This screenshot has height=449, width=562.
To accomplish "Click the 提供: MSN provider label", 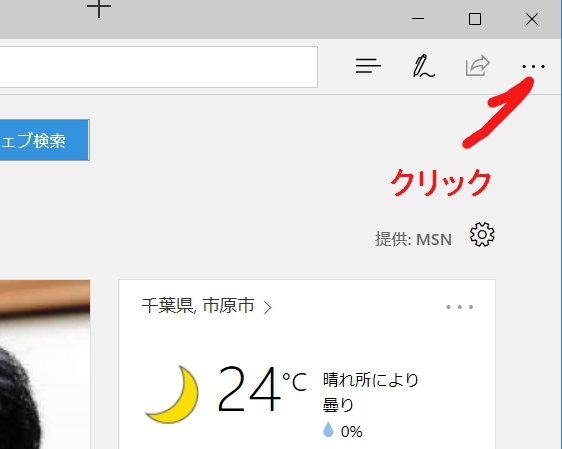I will click(413, 239).
